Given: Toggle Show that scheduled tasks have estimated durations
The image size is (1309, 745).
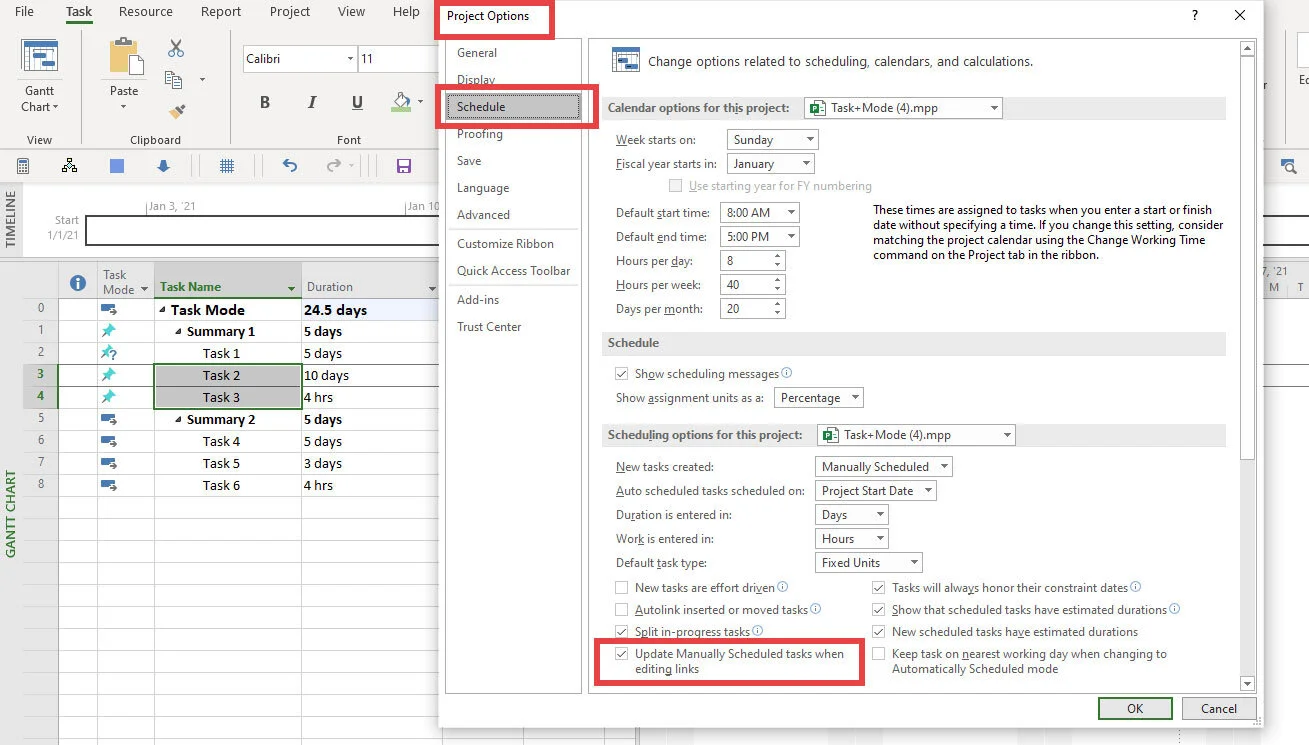Looking at the screenshot, I should click(879, 610).
